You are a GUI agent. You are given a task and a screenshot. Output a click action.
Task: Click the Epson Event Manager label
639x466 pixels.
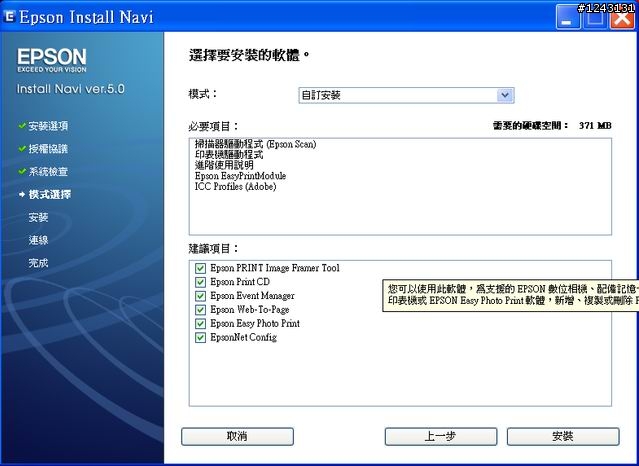(x=252, y=296)
